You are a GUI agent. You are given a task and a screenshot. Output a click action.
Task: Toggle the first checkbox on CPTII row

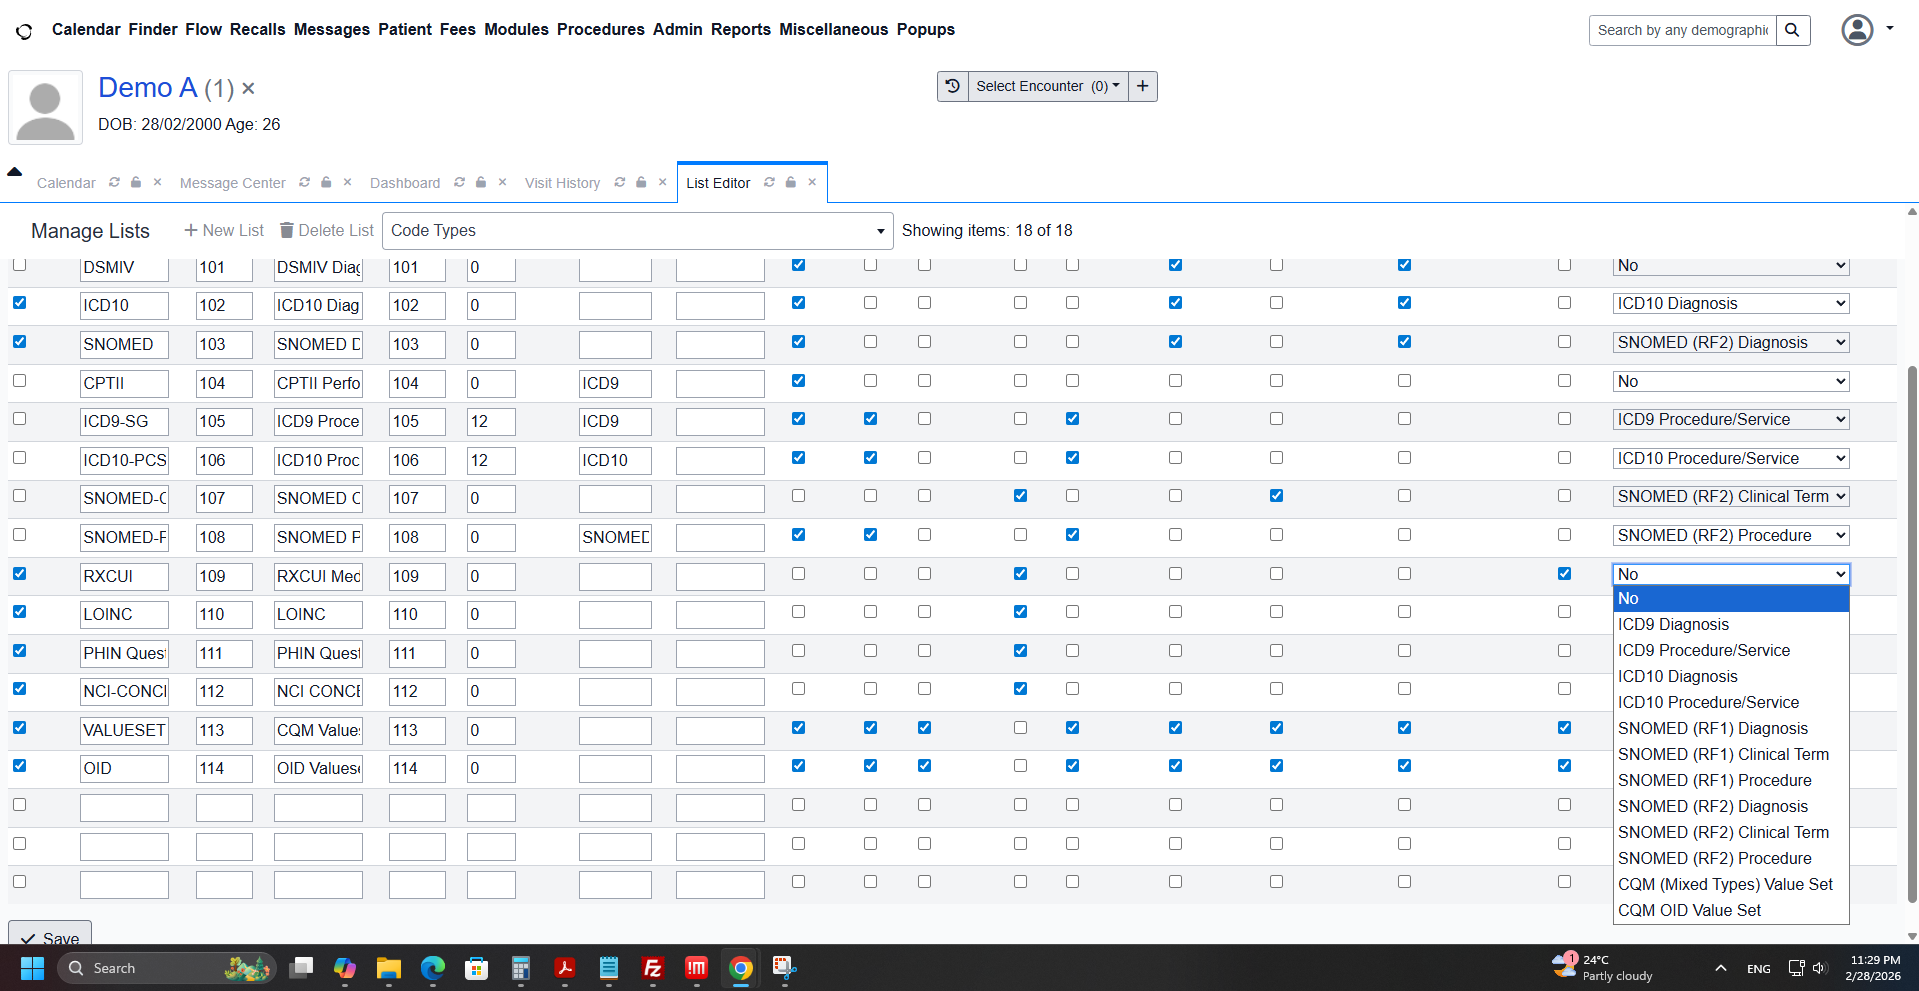[20, 381]
